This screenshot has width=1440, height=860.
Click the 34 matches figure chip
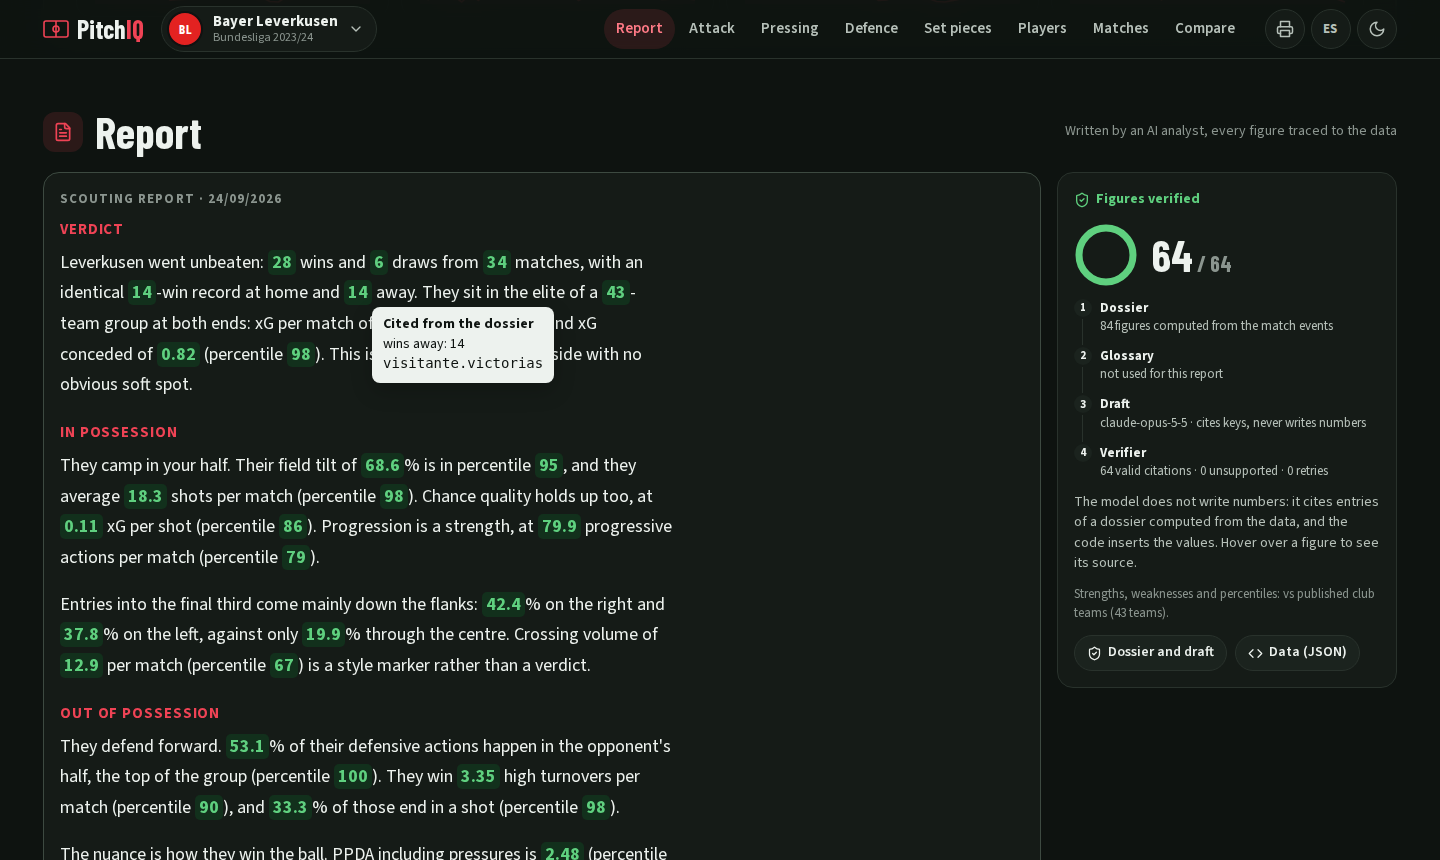point(497,262)
